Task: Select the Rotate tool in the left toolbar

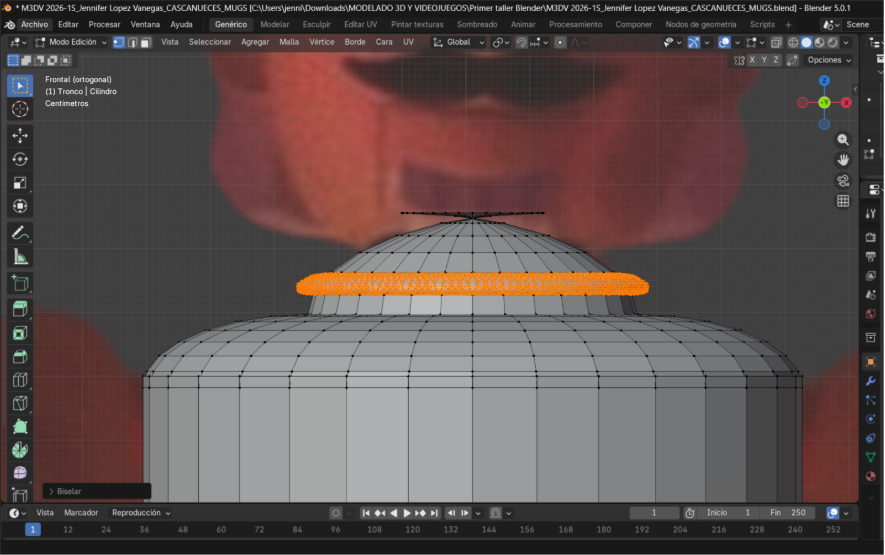Action: (20, 159)
